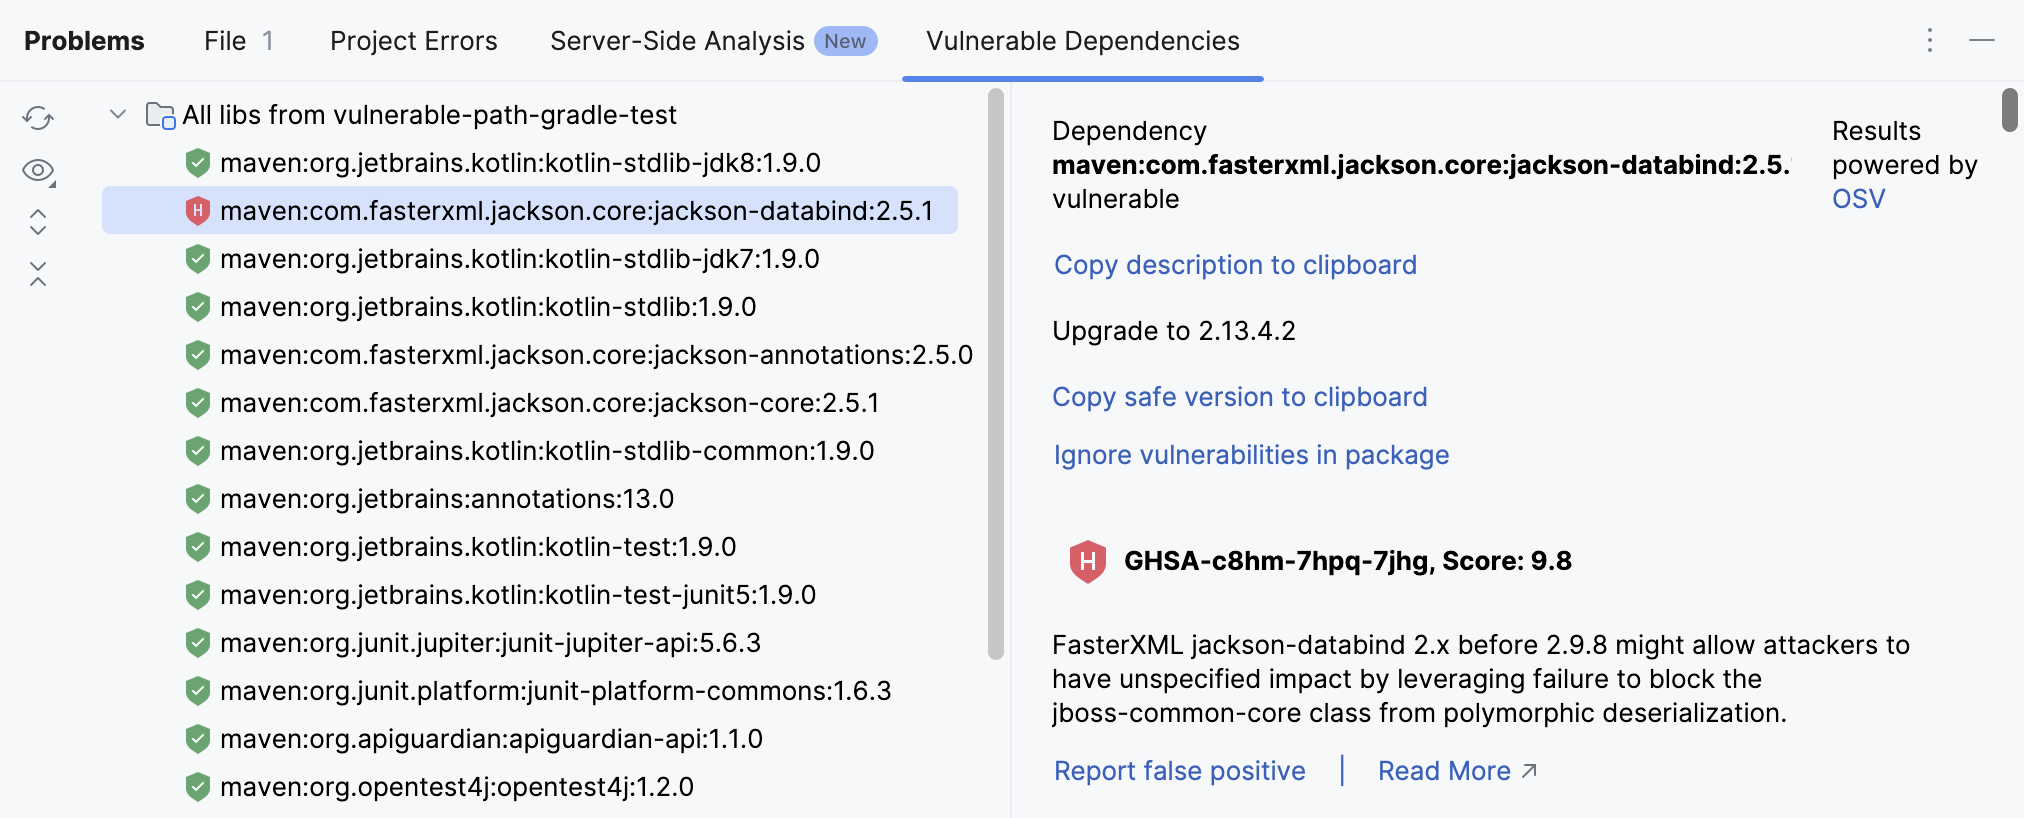Image resolution: width=2024 pixels, height=818 pixels.
Task: Click the green shield beside kotlin-stdlib-jdk8
Action: [198, 163]
